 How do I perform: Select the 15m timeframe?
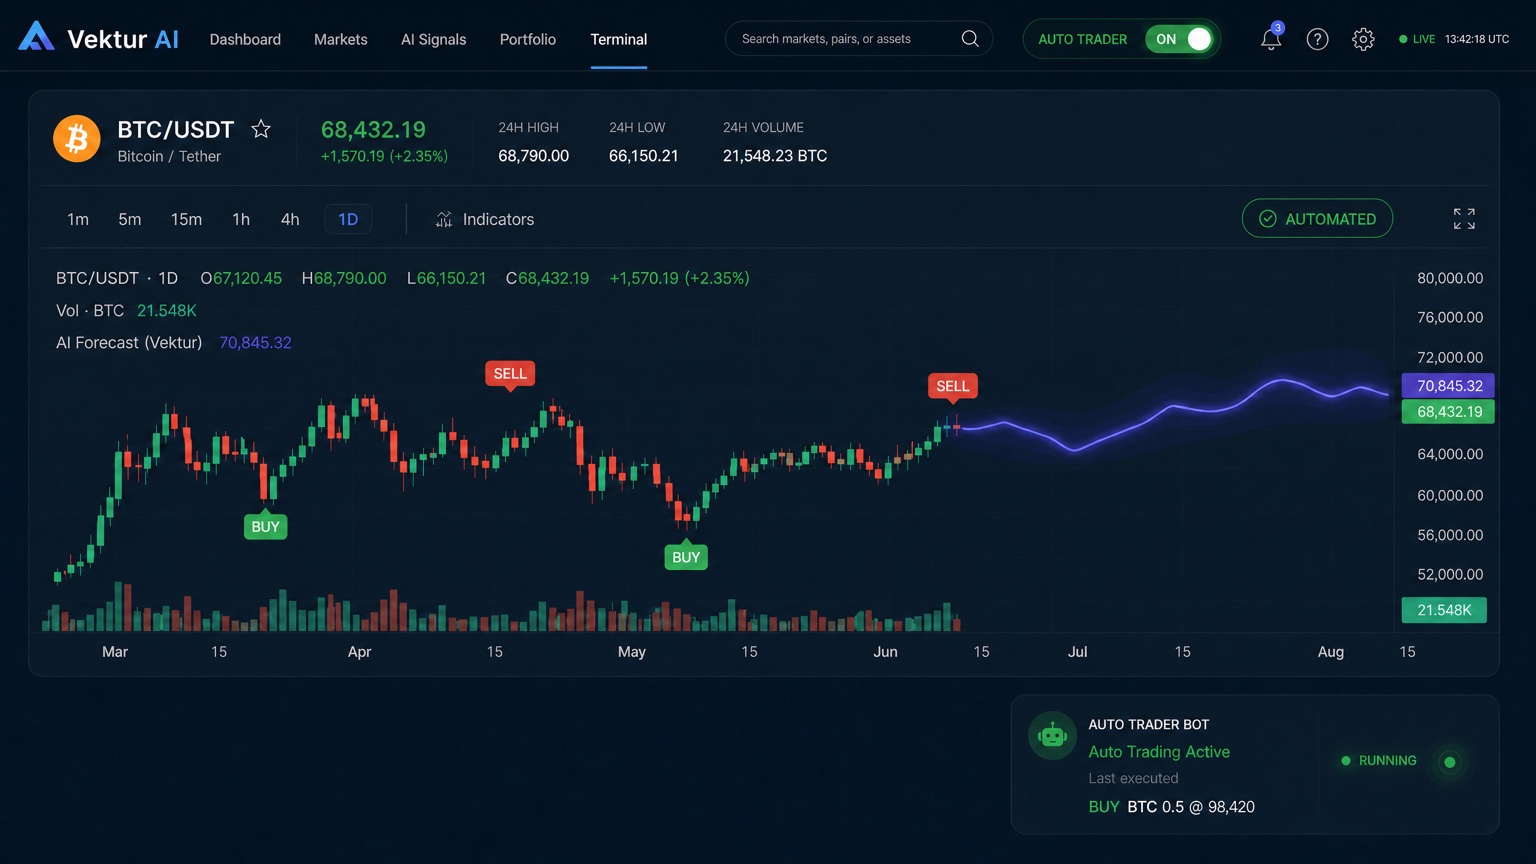(186, 219)
